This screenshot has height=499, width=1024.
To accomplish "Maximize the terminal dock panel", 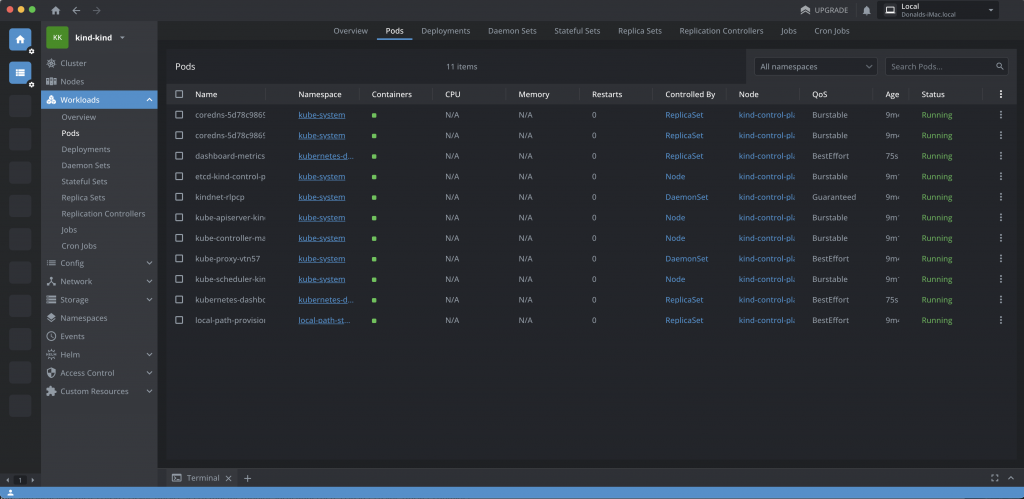I will (994, 478).
